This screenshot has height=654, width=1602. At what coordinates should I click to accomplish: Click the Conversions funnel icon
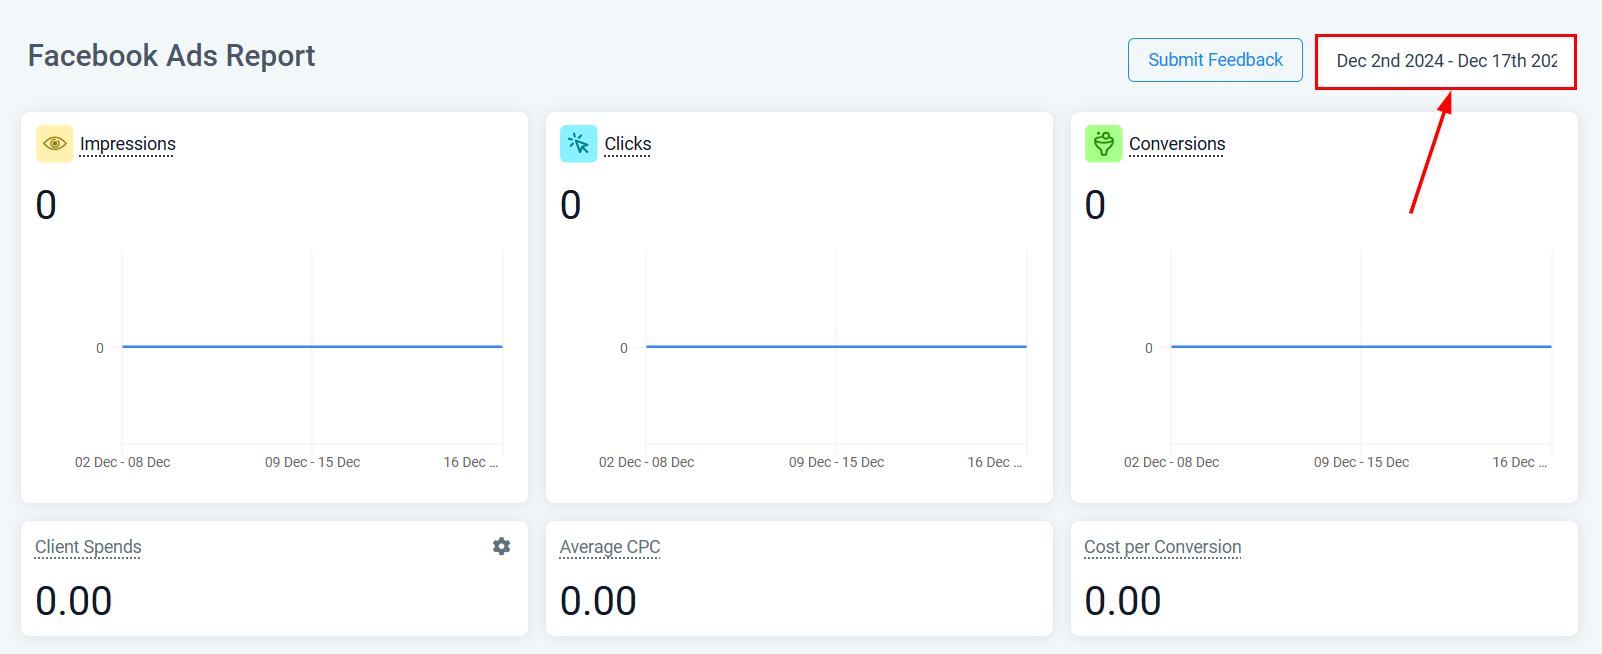click(1103, 144)
